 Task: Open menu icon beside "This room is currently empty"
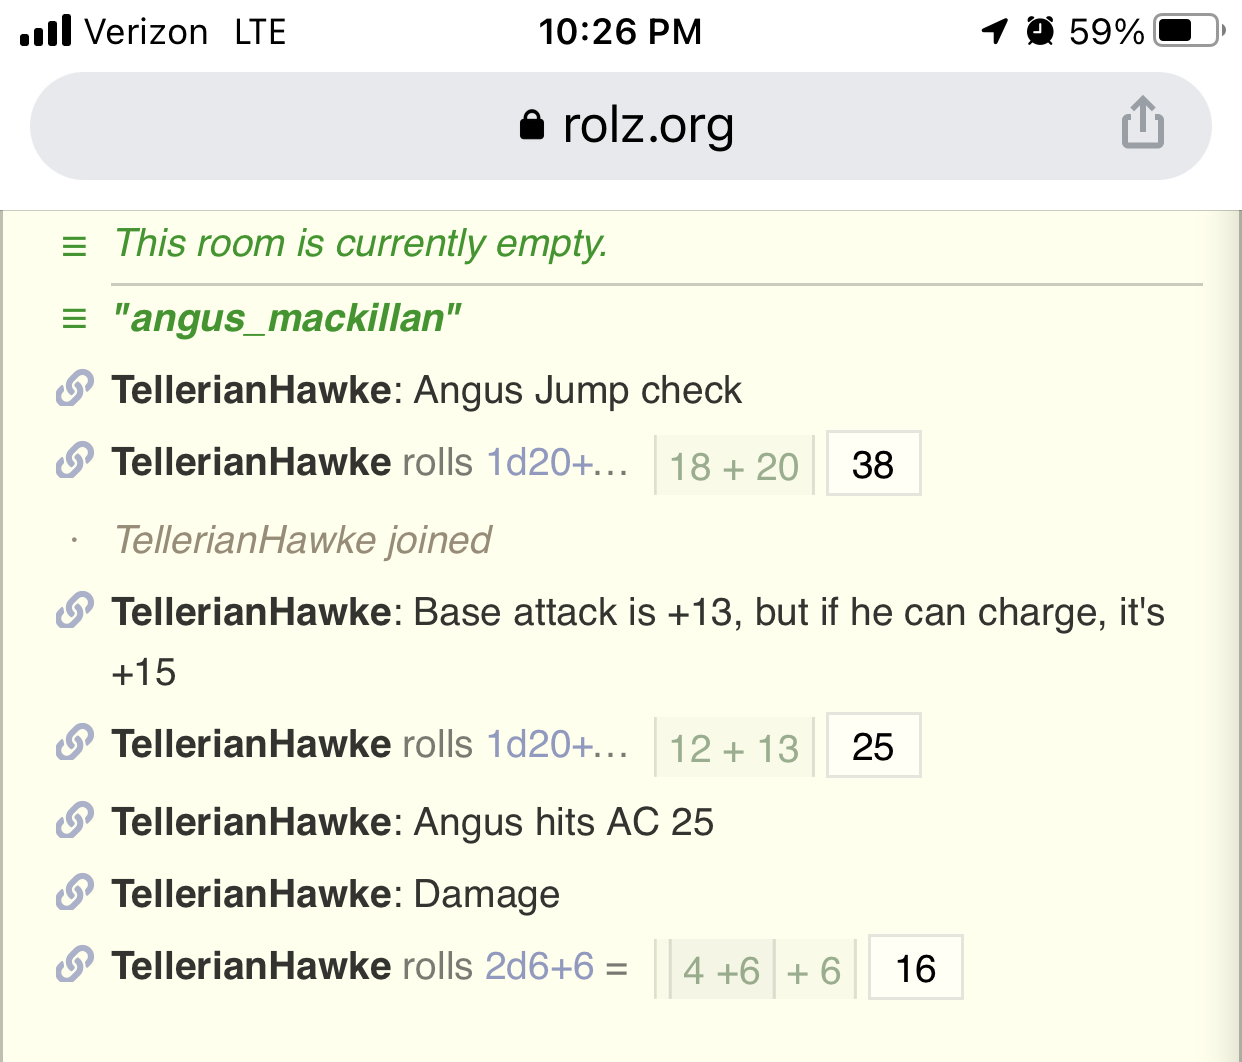click(x=74, y=246)
